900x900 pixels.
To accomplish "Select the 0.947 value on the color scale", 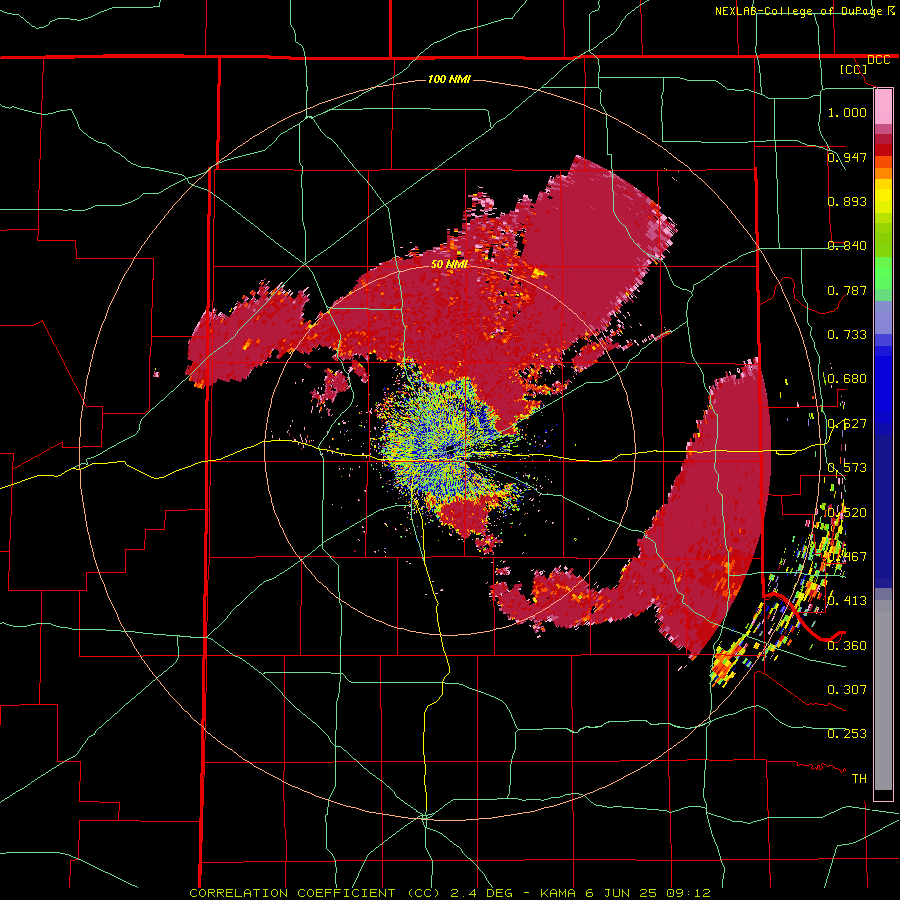I will (x=847, y=157).
